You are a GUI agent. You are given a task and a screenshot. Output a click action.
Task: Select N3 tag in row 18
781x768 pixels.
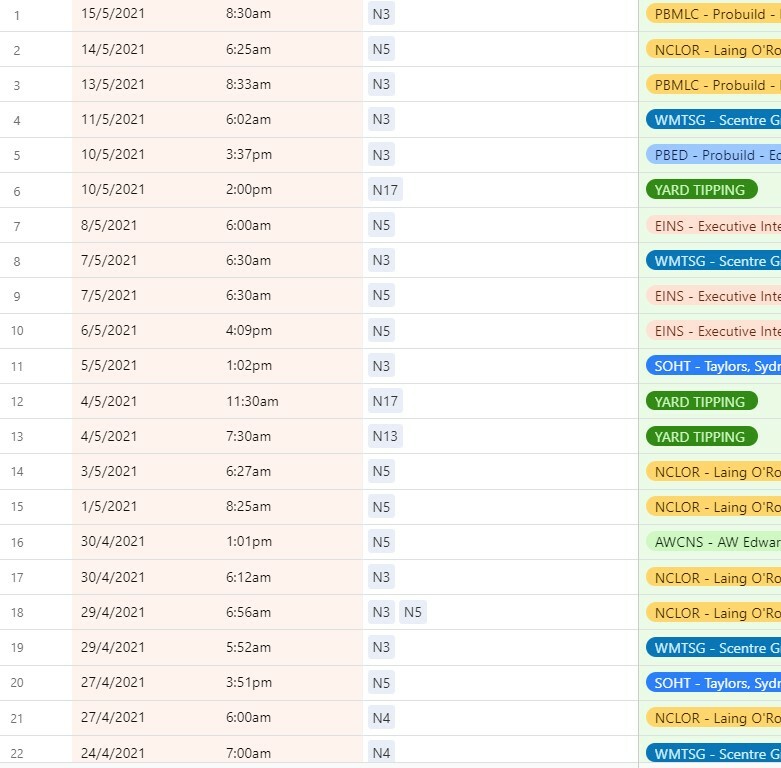(381, 612)
